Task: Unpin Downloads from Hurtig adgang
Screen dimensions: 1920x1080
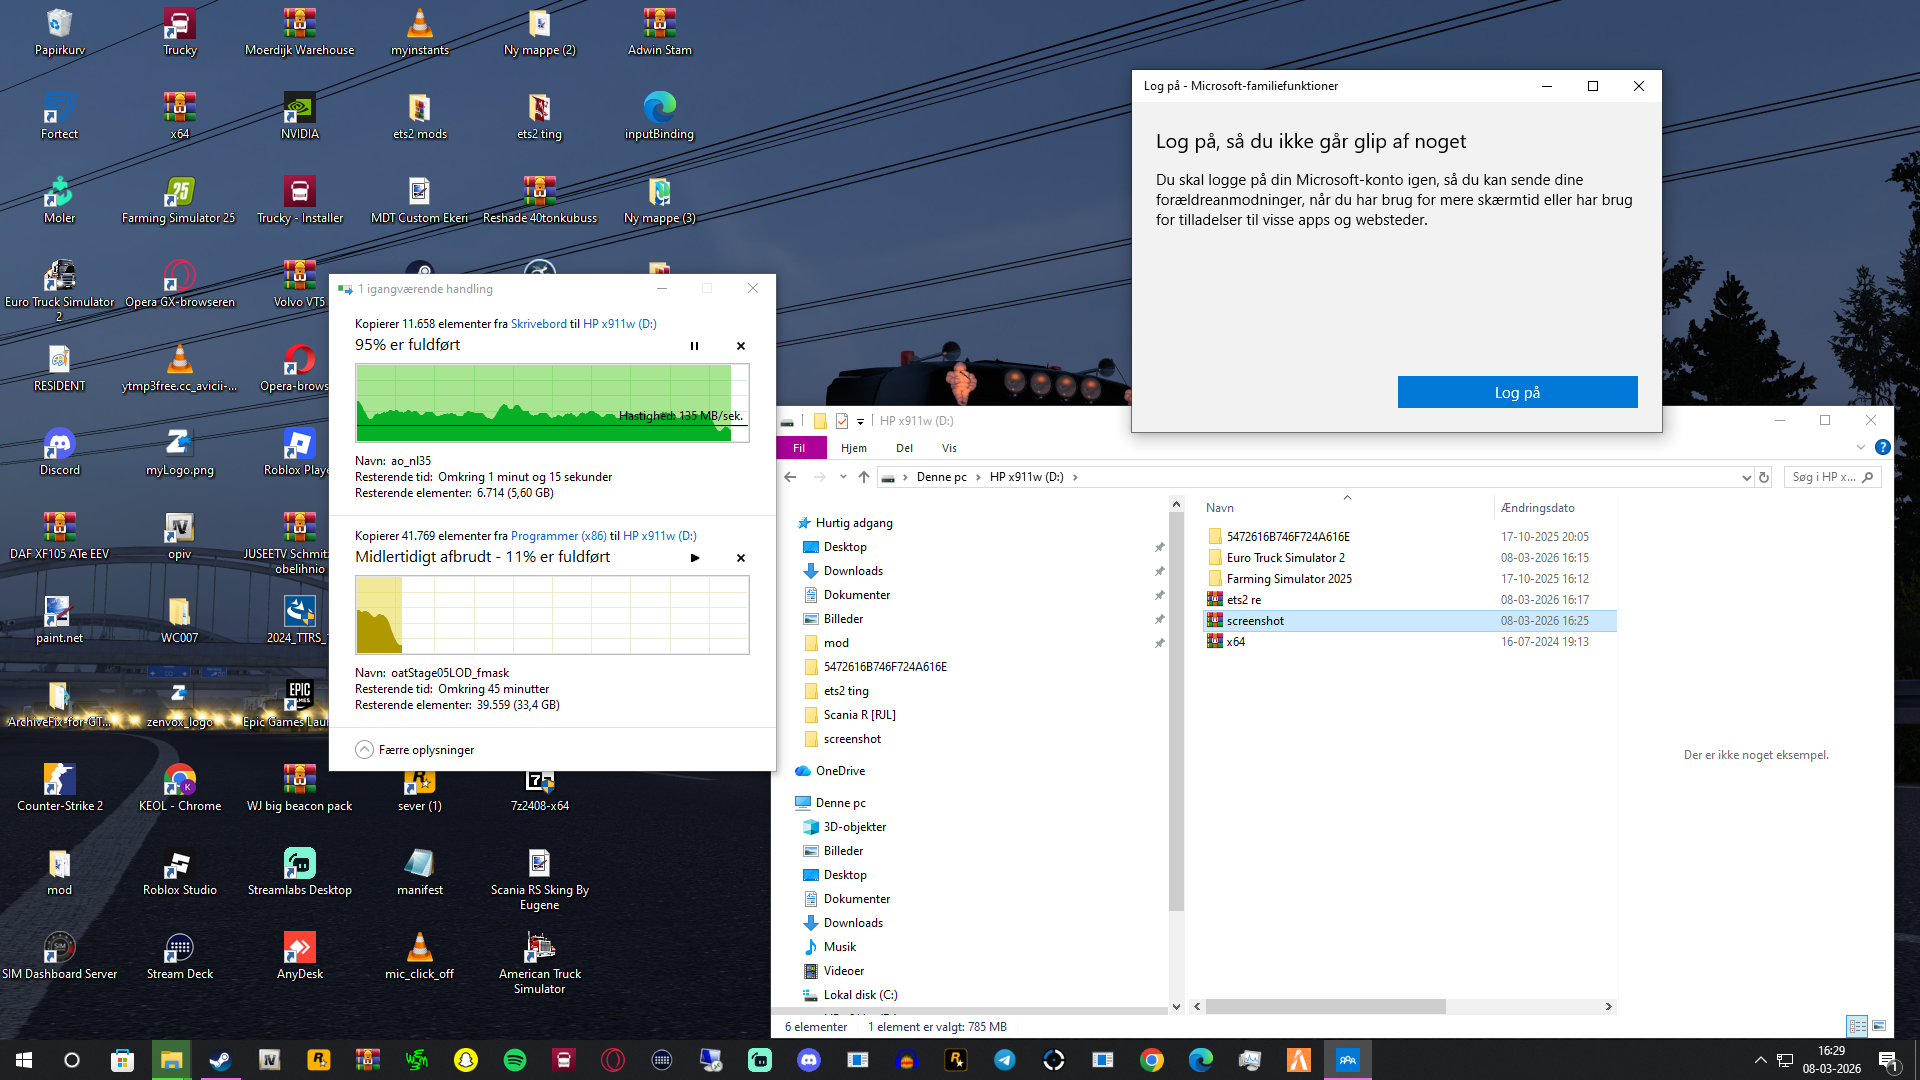Action: click(x=1159, y=571)
